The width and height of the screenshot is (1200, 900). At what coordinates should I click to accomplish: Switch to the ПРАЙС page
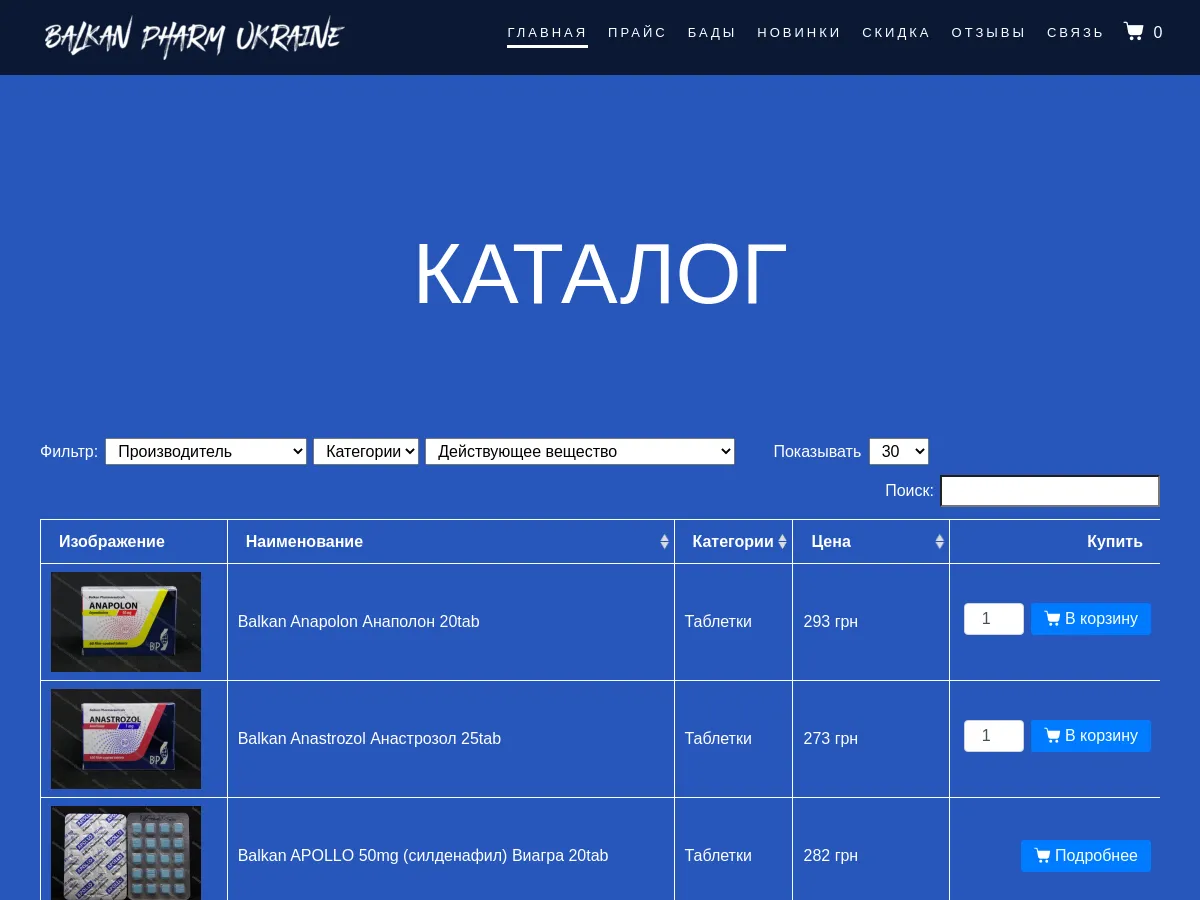tap(637, 32)
